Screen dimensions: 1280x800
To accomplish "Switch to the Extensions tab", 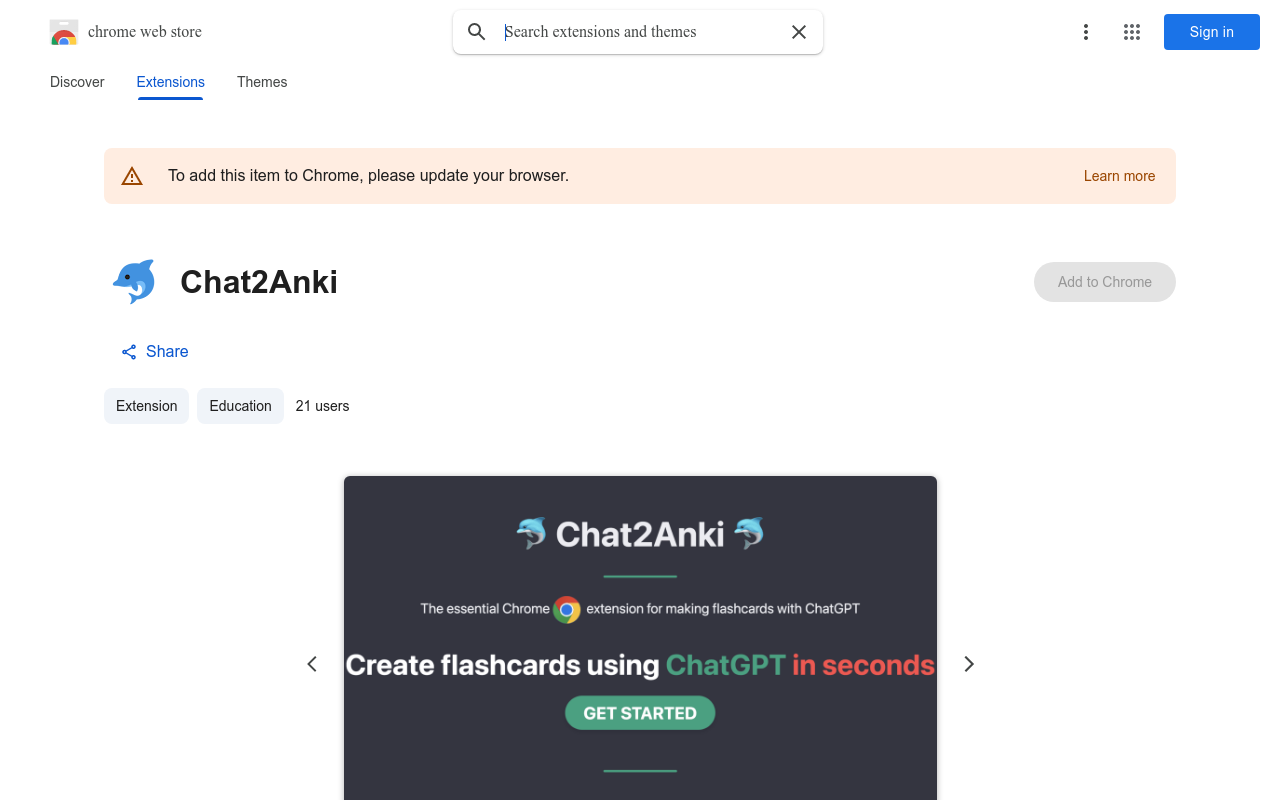I will point(170,82).
